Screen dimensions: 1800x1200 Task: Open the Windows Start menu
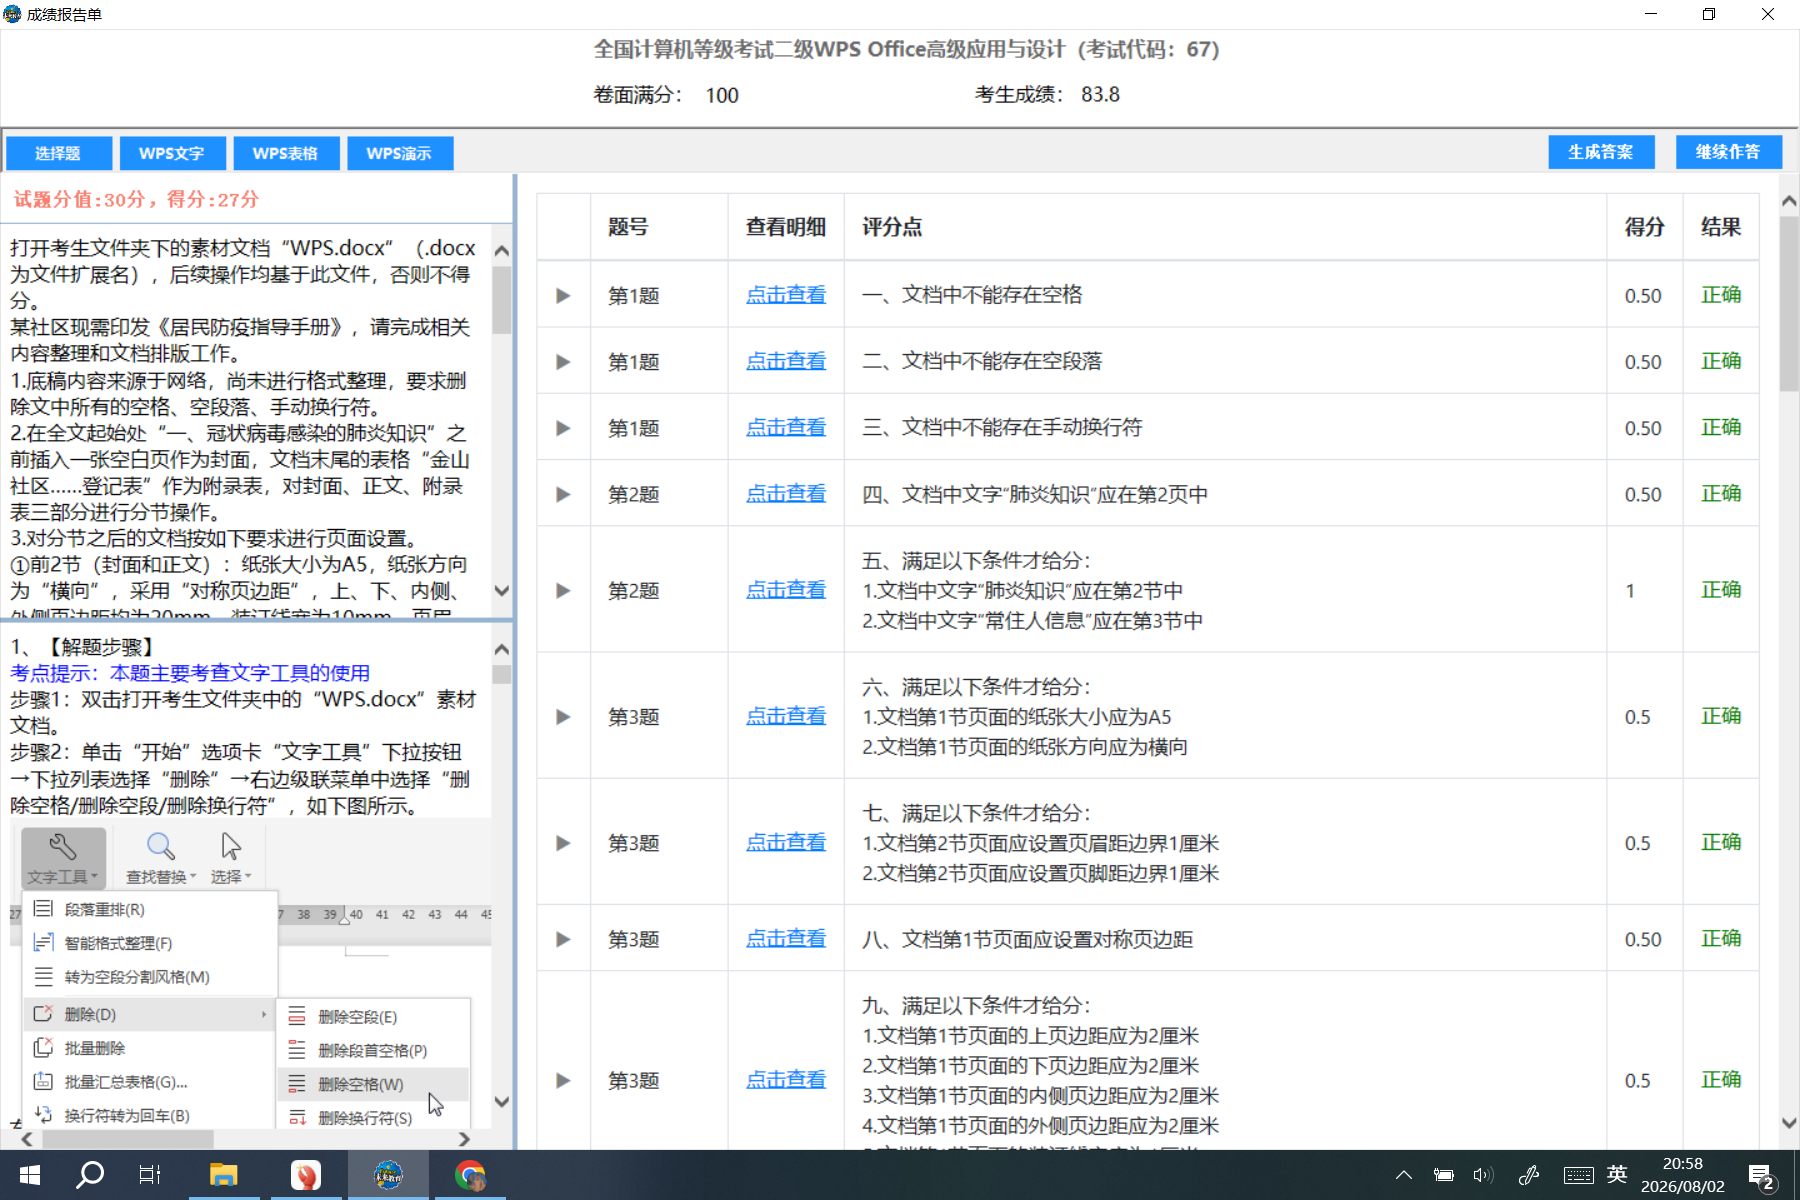(29, 1175)
